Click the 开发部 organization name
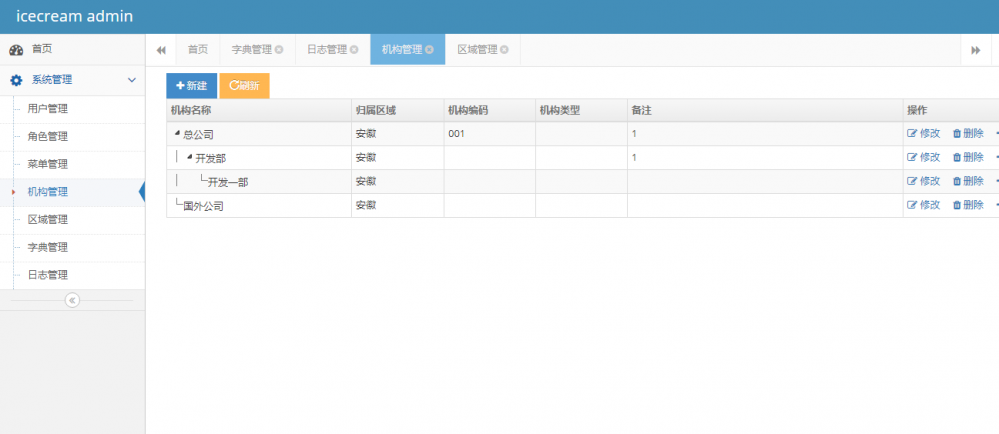 (211, 158)
